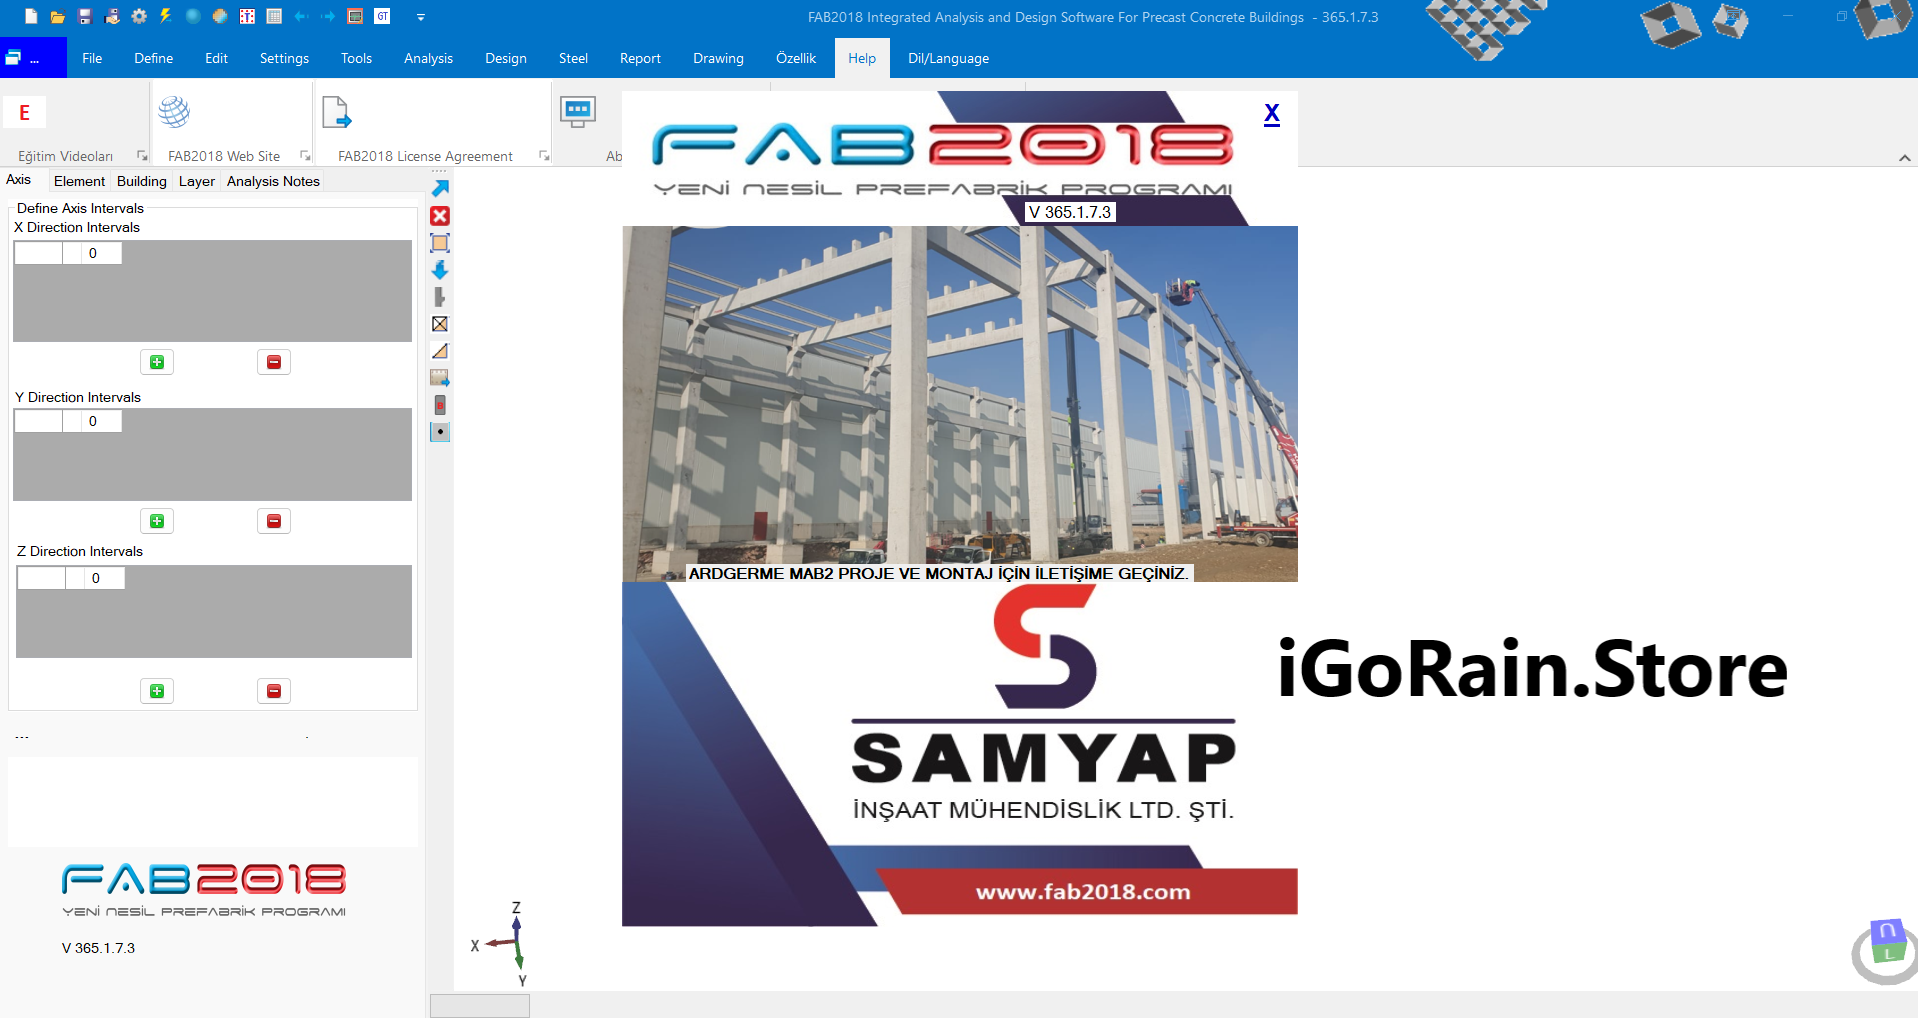Screen dimensions: 1918x1018
Task: Remove a Z Direction interval with red minus
Action: (274, 691)
